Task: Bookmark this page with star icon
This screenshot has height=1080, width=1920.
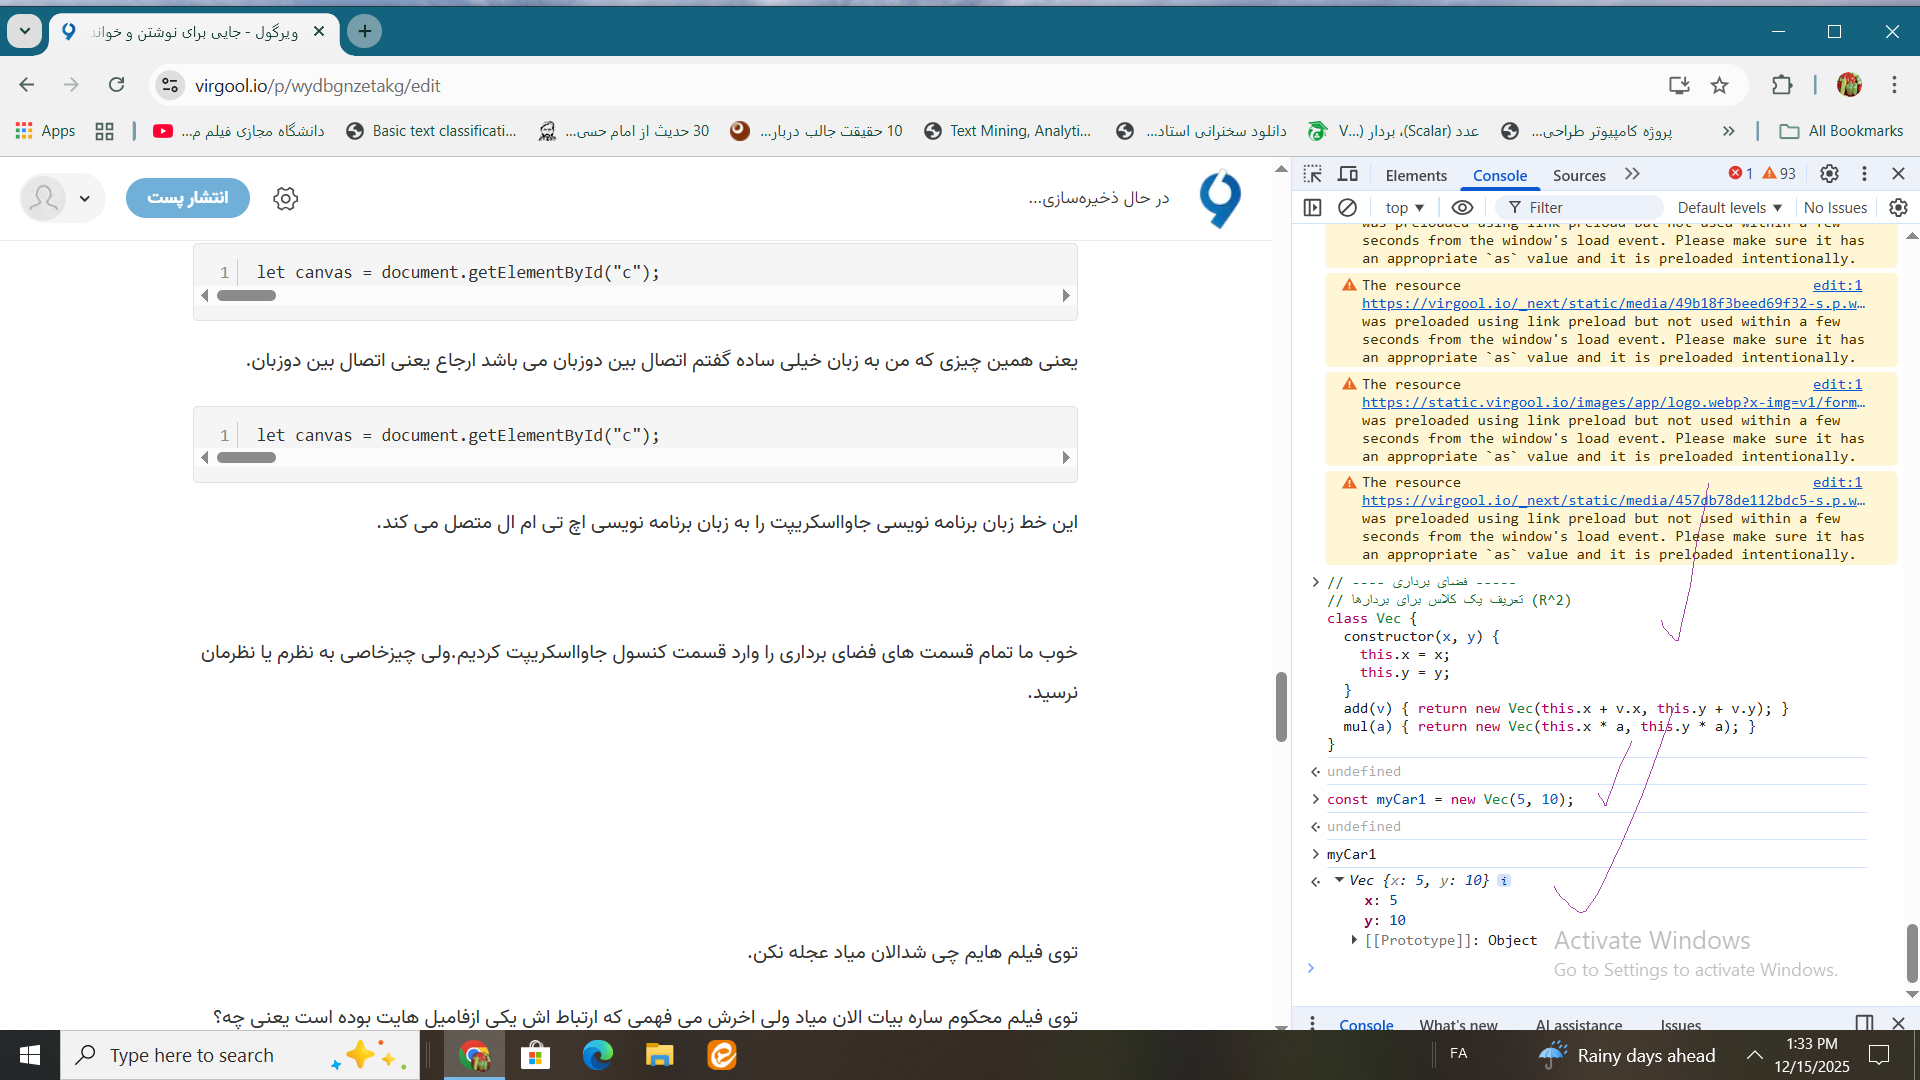Action: [x=1719, y=86]
